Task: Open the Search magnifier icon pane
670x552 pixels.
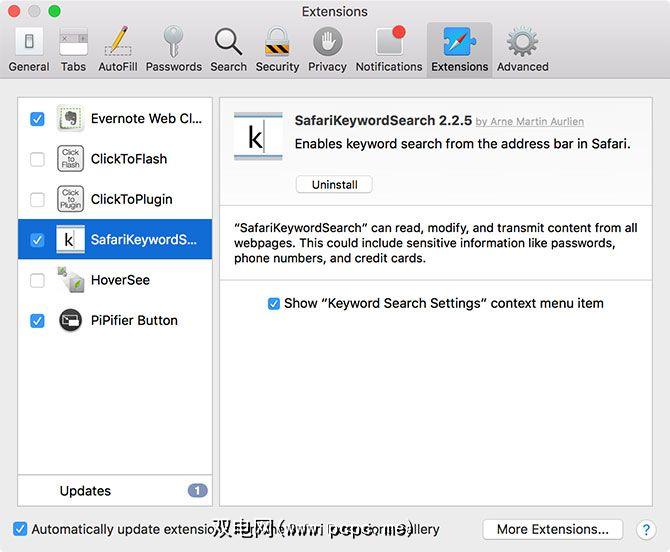Action: coord(228,42)
